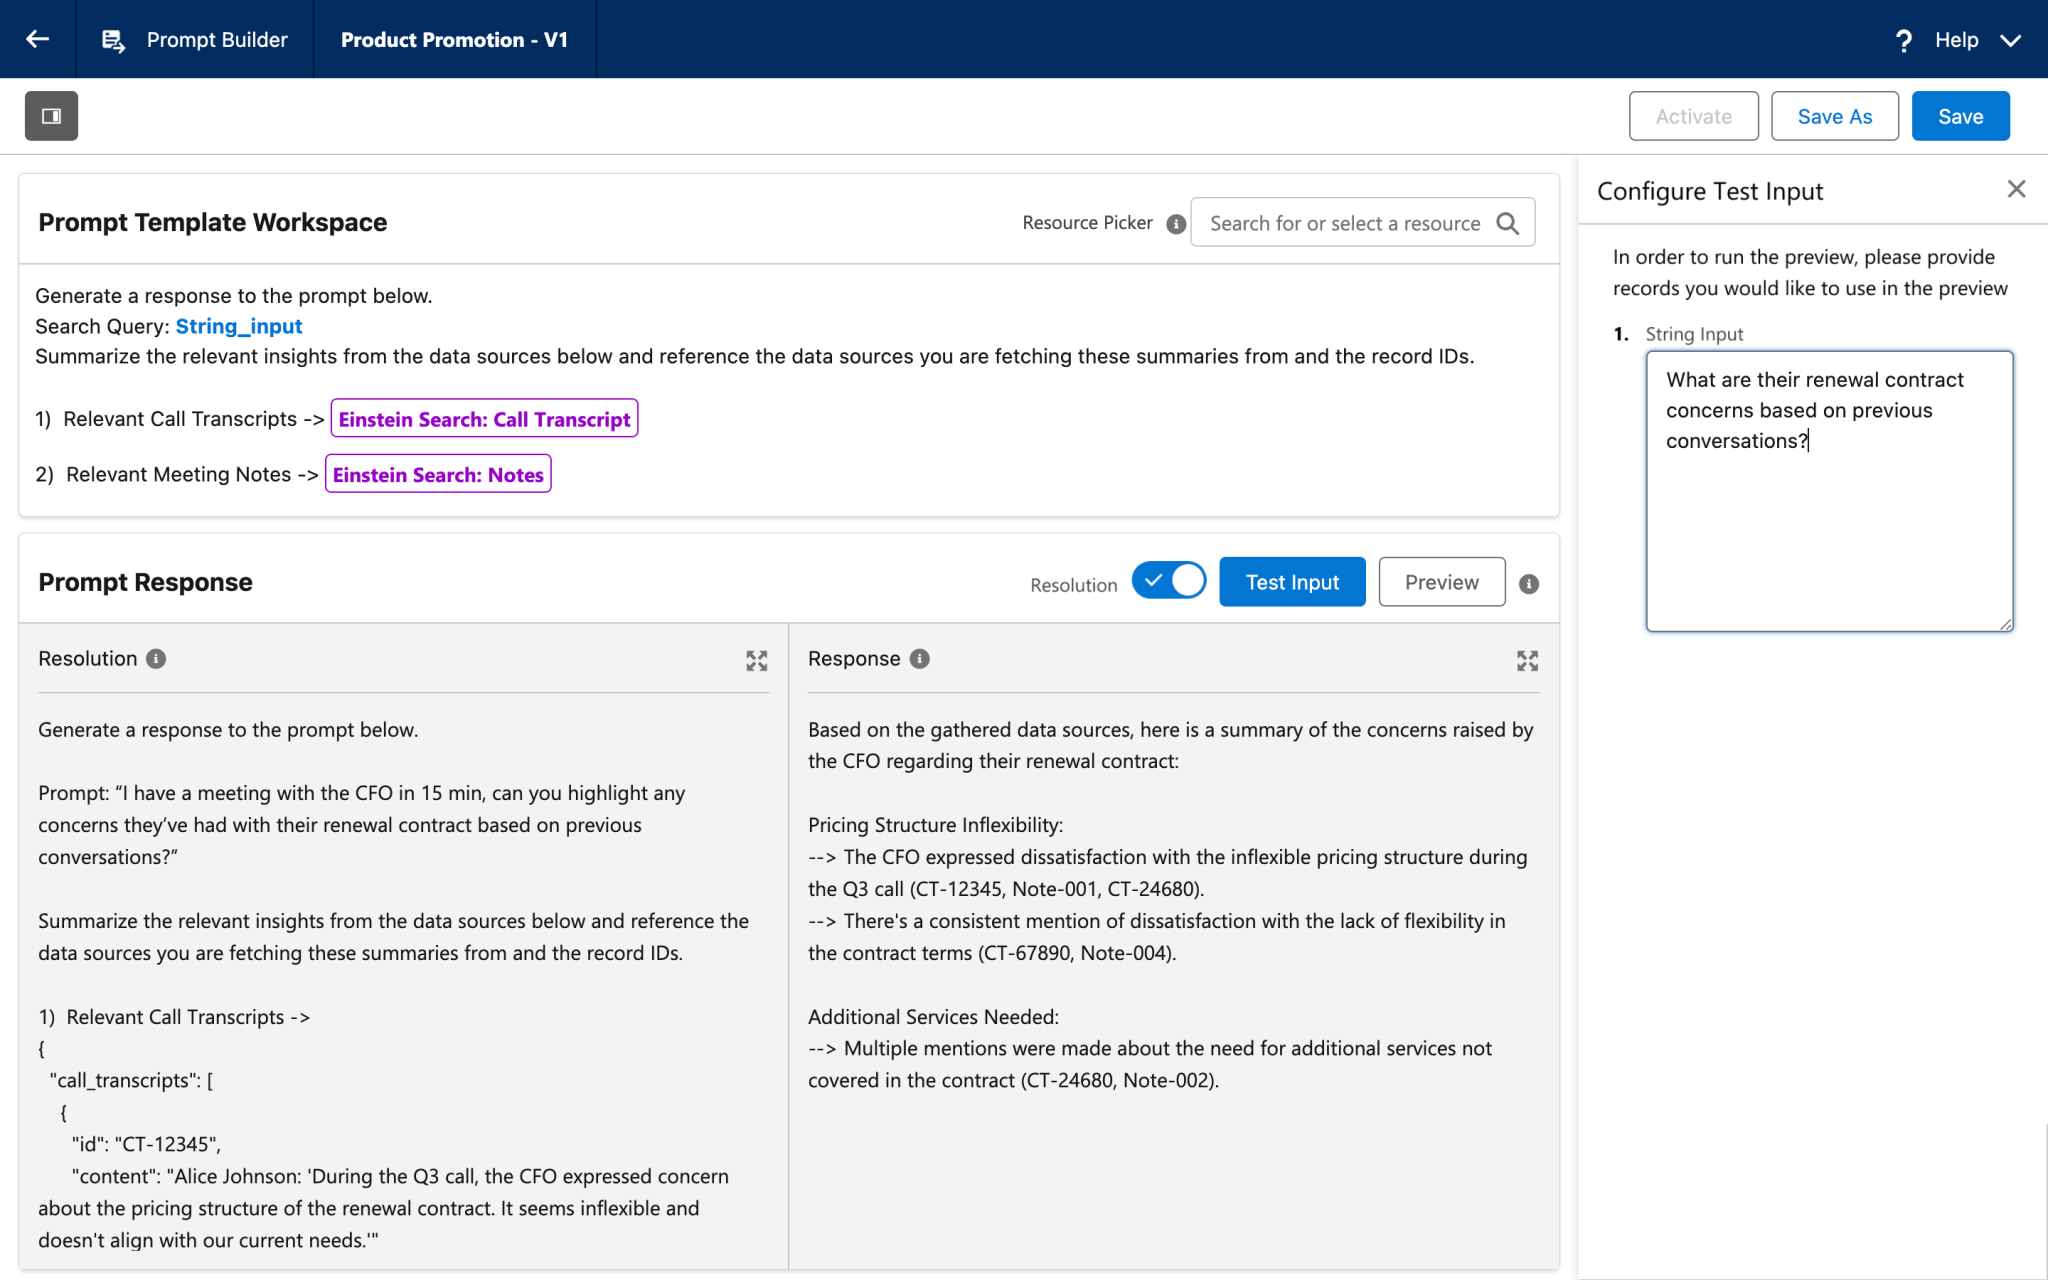Click the info icon next to Resolution heading
2048x1280 pixels.
click(156, 659)
